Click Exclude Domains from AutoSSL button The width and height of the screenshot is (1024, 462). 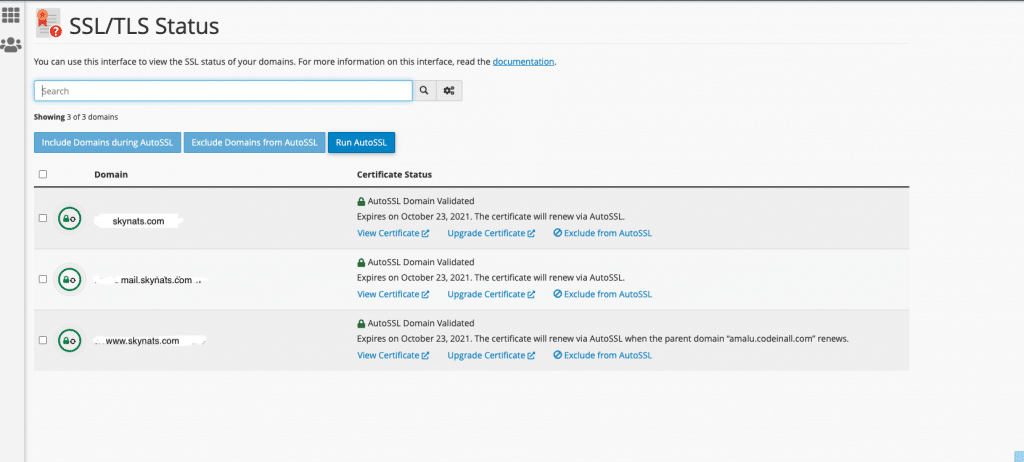[254, 142]
